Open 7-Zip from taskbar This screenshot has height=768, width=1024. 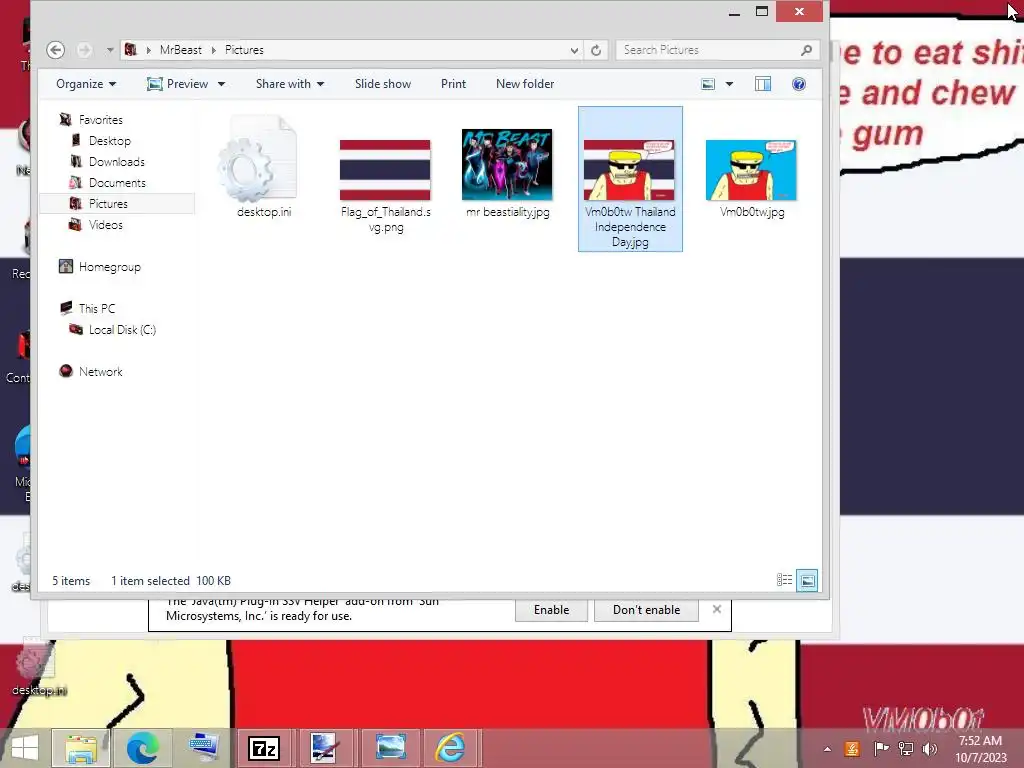pyautogui.click(x=264, y=748)
